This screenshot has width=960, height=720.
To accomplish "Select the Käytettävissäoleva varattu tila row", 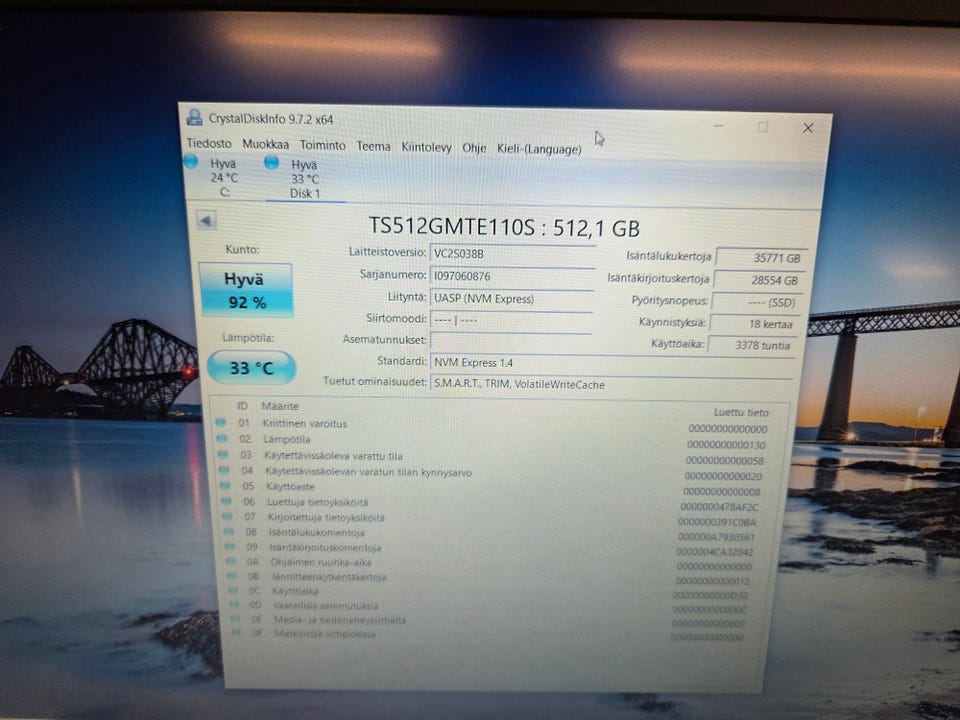I will tap(492, 457).
